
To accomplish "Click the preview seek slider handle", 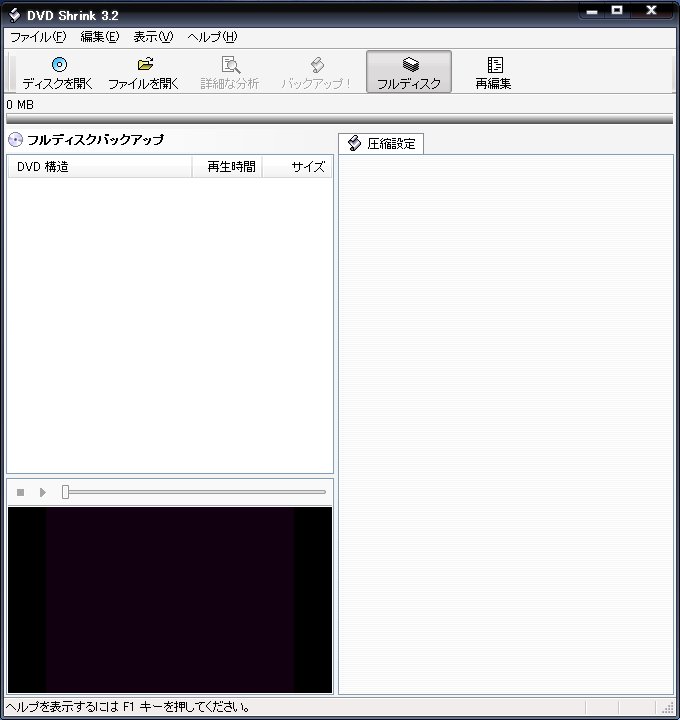I will point(65,492).
